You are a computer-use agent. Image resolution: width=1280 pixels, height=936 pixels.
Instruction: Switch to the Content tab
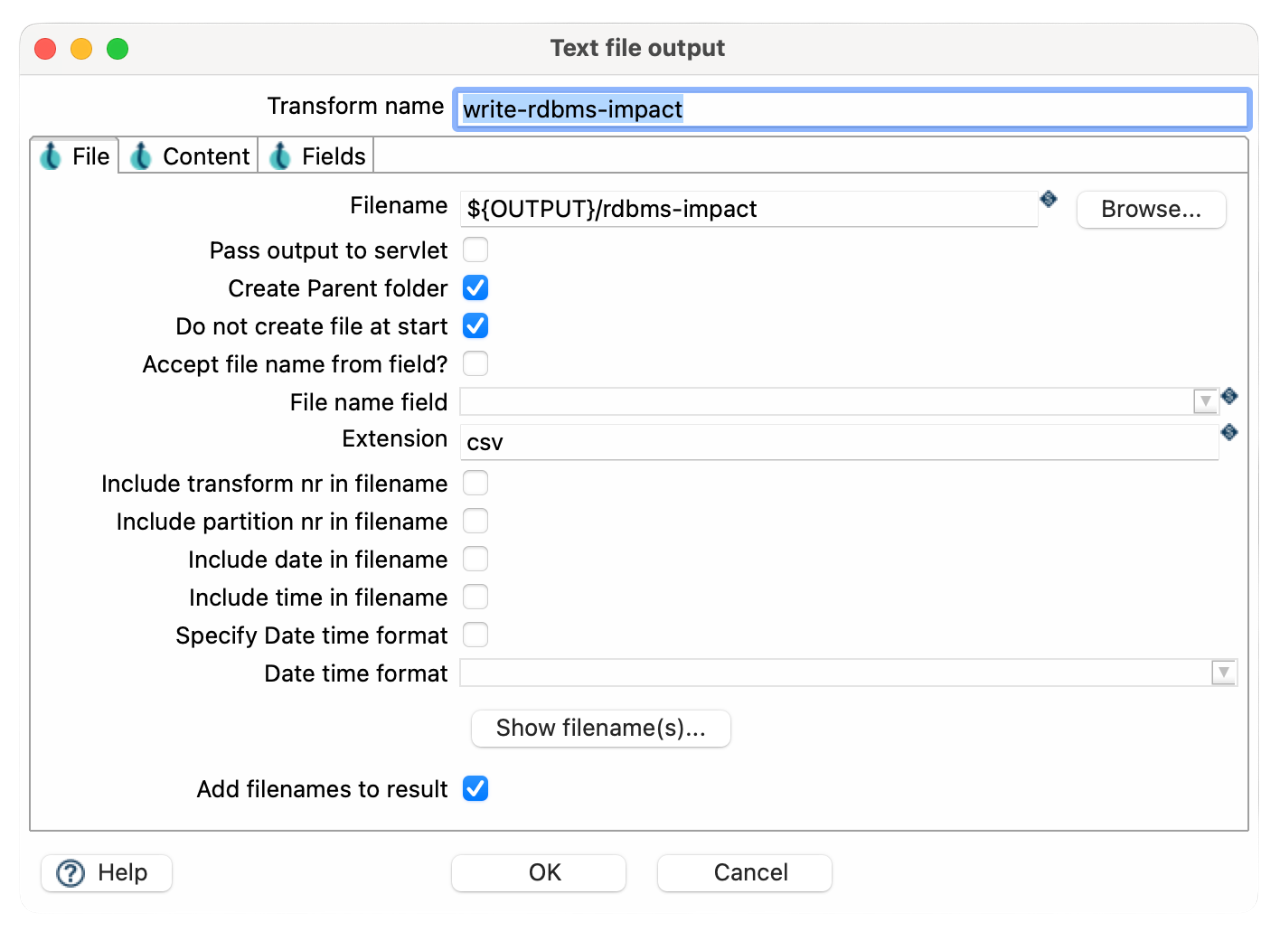190,156
